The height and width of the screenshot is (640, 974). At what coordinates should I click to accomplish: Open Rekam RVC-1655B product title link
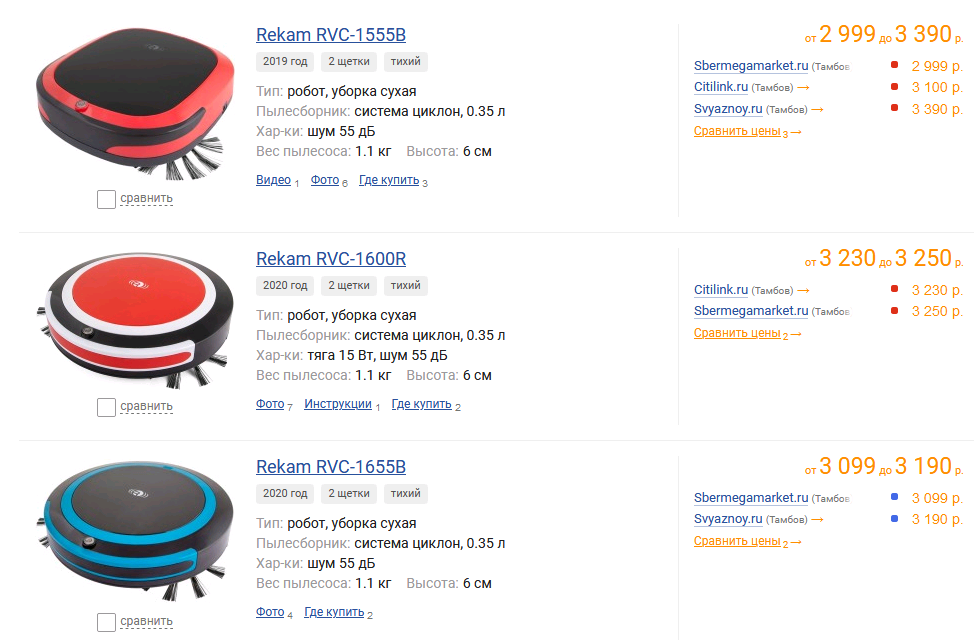coord(330,467)
